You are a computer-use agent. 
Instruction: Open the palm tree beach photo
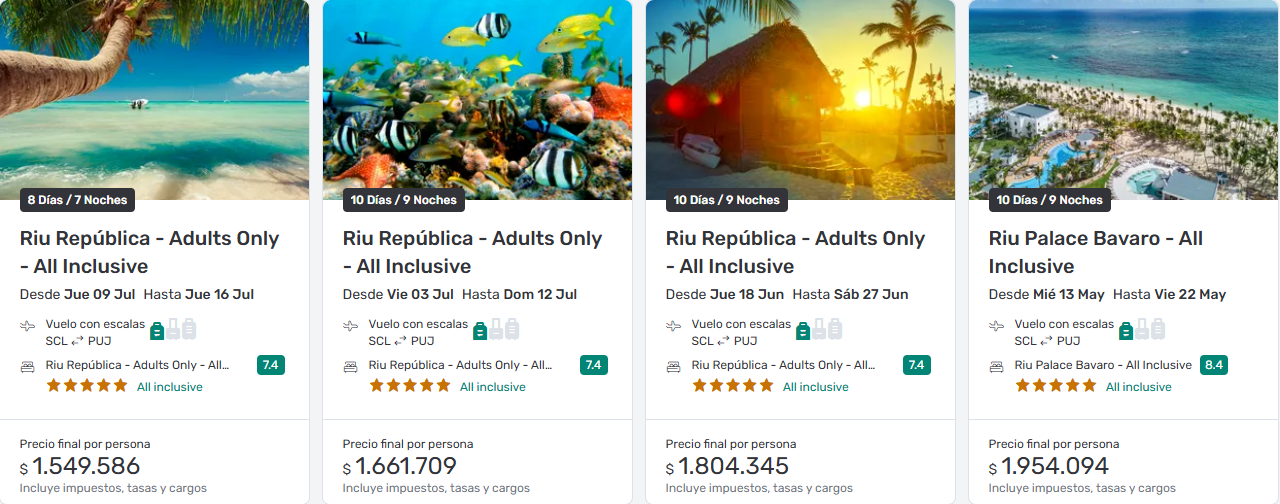154,95
